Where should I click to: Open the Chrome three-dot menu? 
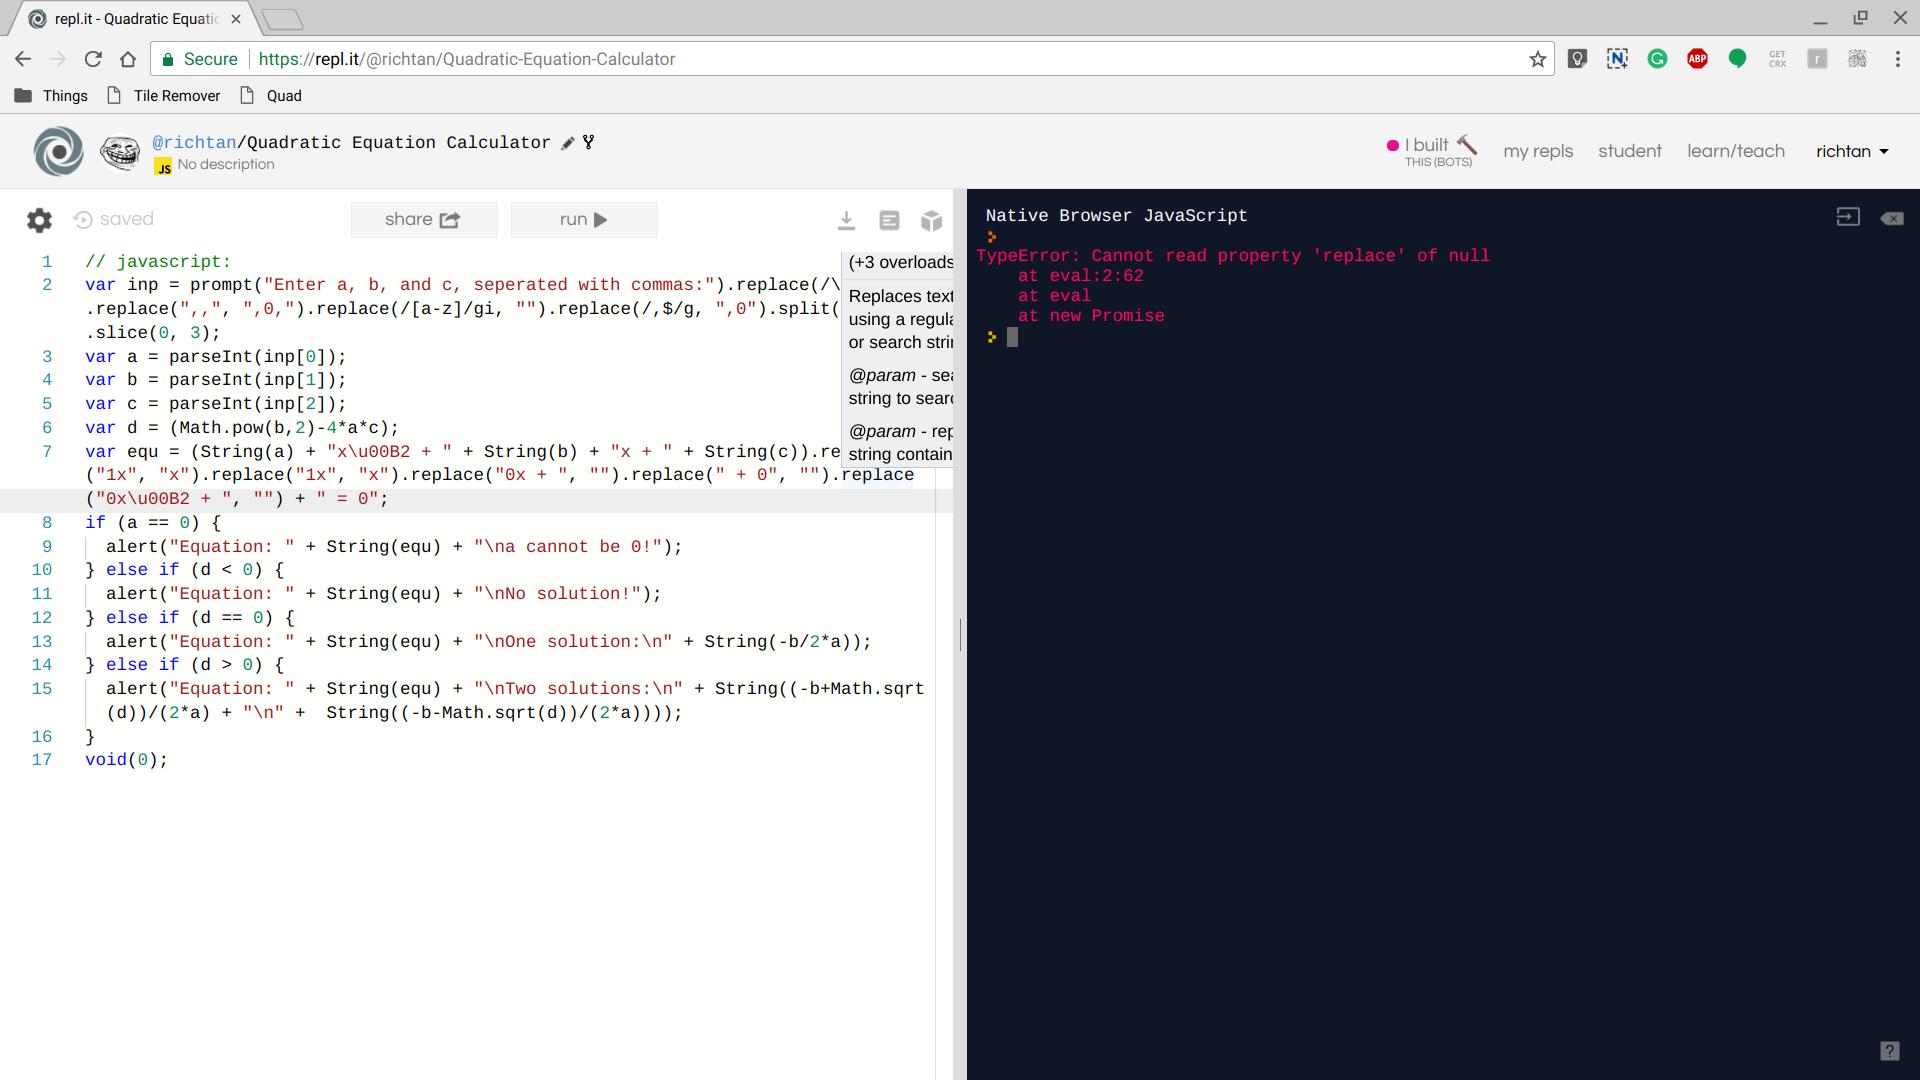coord(1897,59)
